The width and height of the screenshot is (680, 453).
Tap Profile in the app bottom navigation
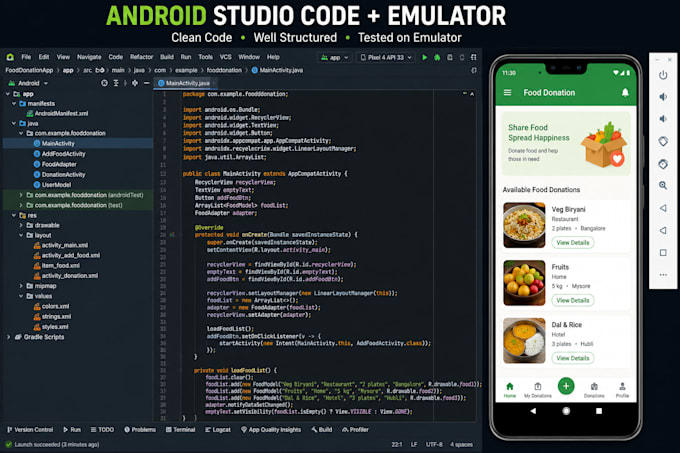click(622, 390)
